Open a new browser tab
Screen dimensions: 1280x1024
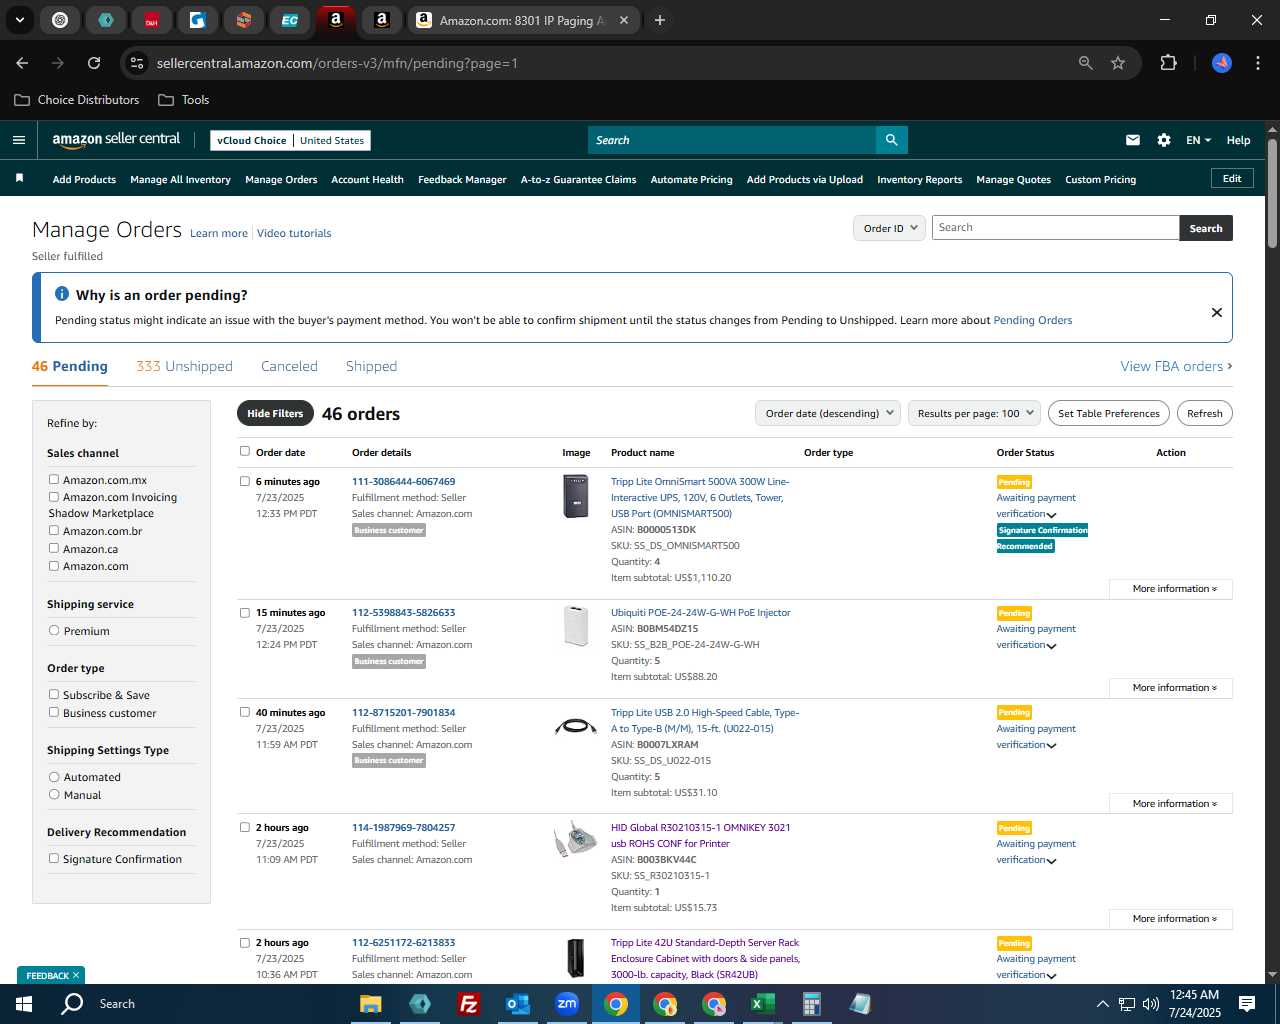tap(659, 20)
